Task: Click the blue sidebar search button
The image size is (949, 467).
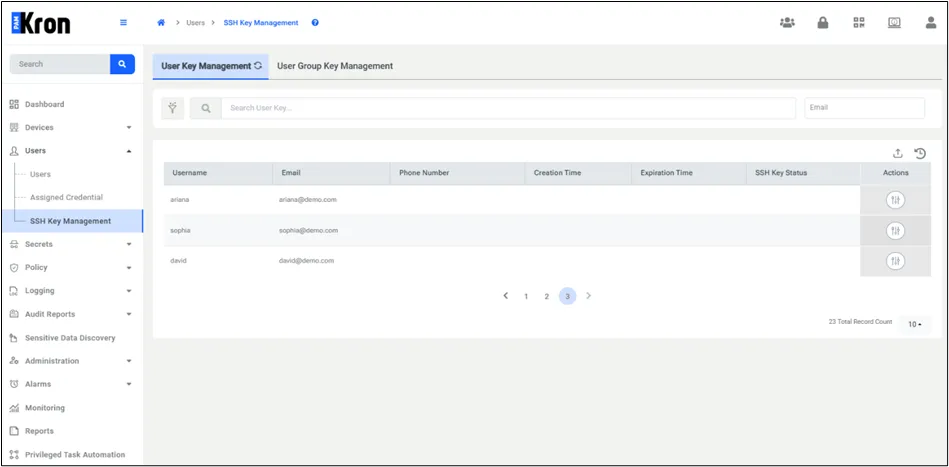Action: pyautogui.click(x=122, y=64)
